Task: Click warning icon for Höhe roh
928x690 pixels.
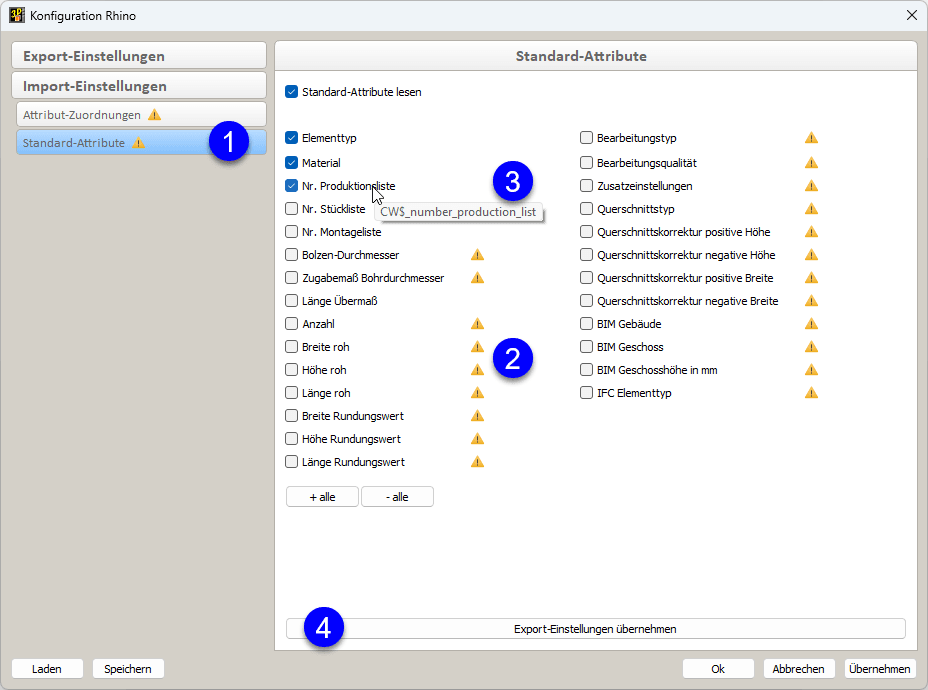Action: [478, 370]
